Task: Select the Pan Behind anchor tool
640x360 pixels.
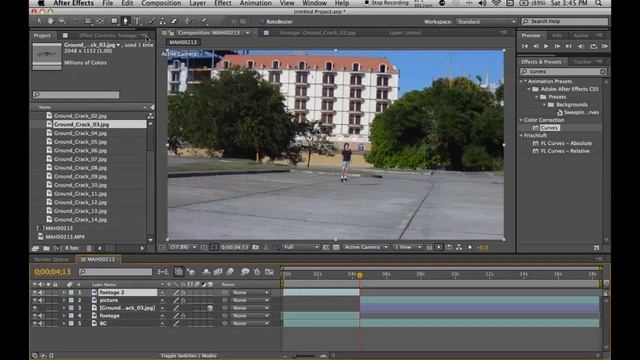Action: (100, 21)
